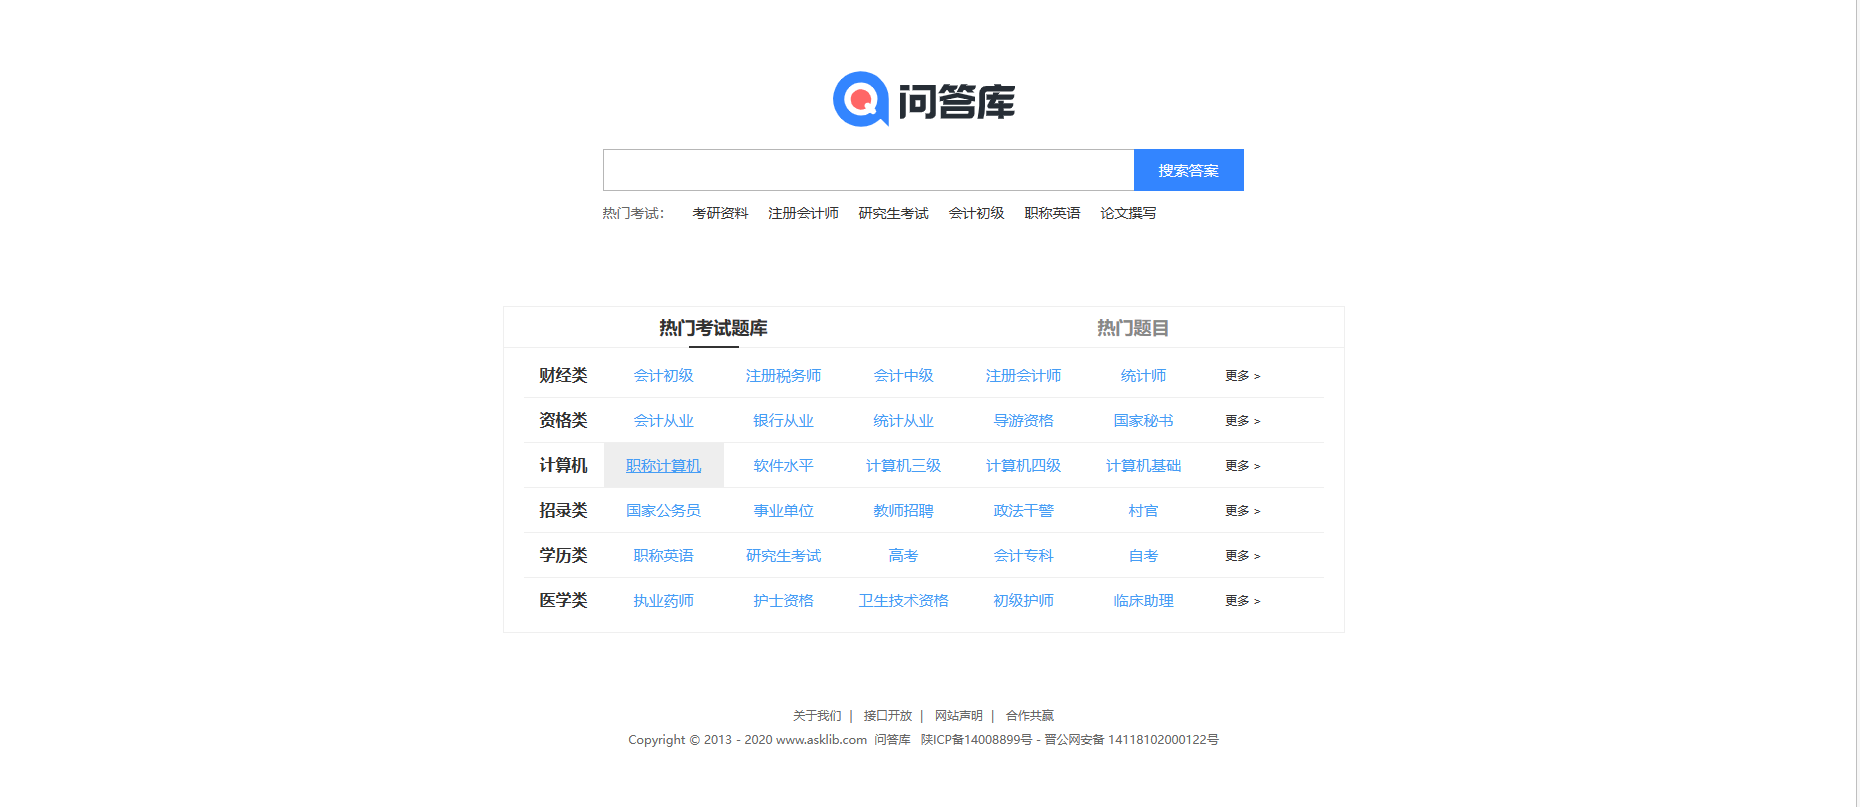
Task: Open 职称英语 in the 学历类 row
Action: pyautogui.click(x=663, y=556)
